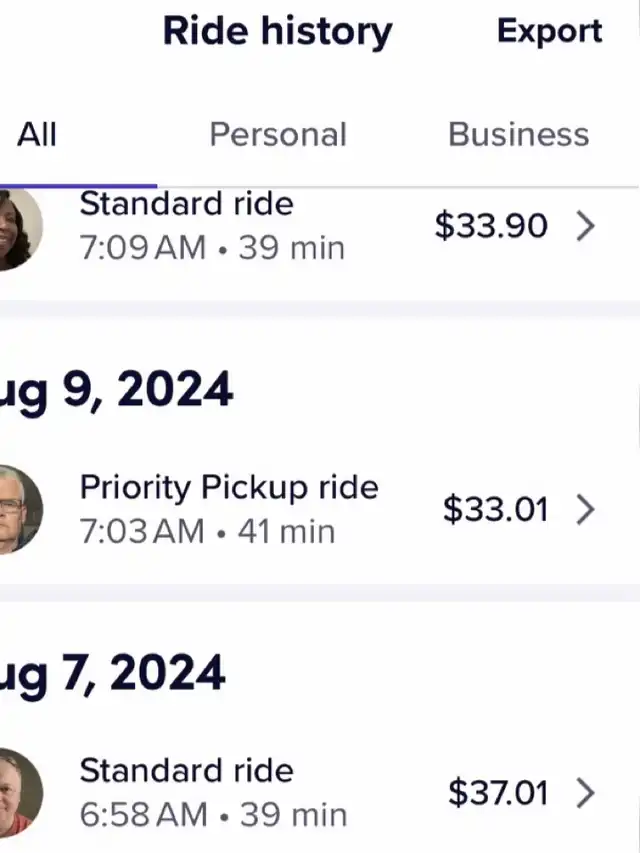Viewport: 640px width, 853px height.
Task: Select the All rides tab
Action: tap(37, 135)
